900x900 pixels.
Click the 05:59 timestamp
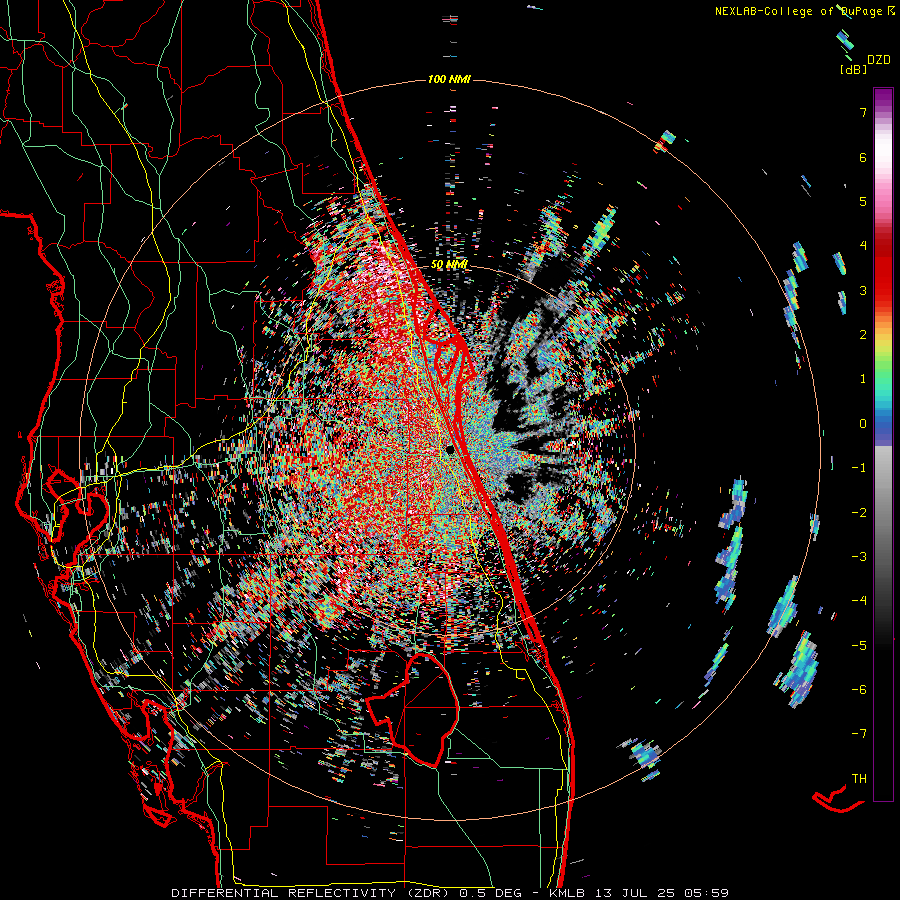click(x=703, y=893)
